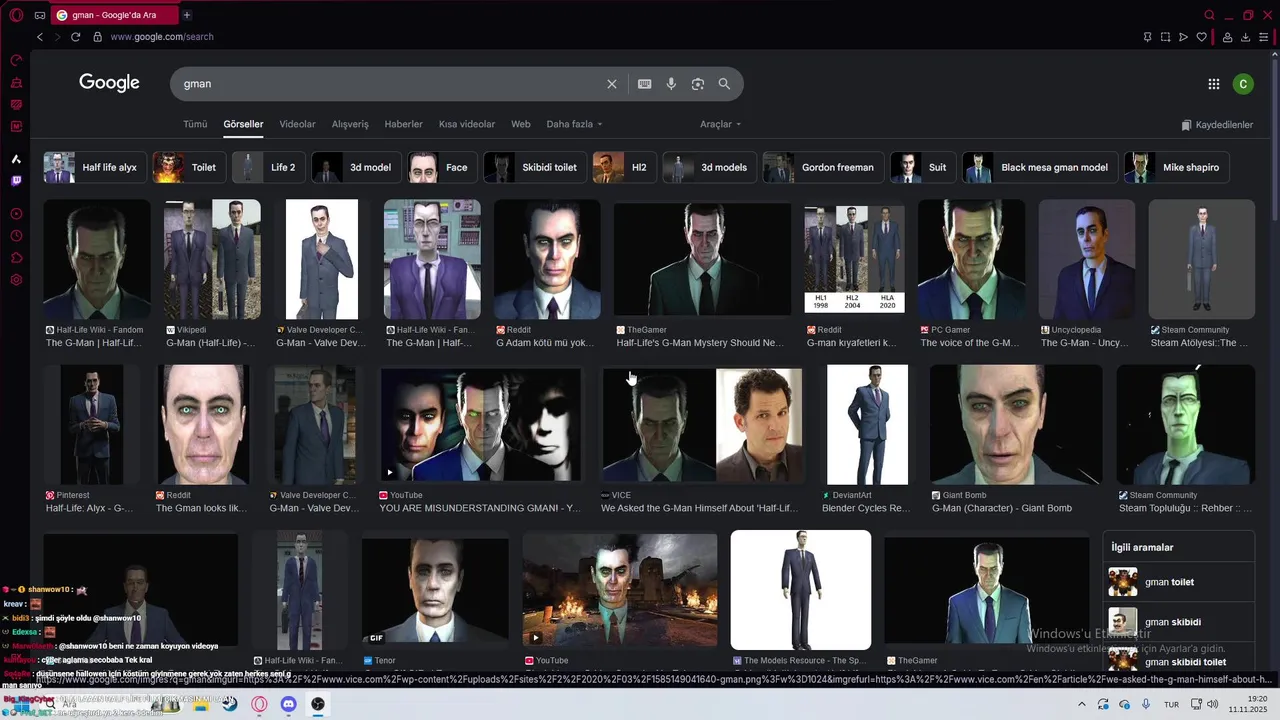Open the gman toilet related search
The height and width of the screenshot is (720, 1280).
[1180, 582]
